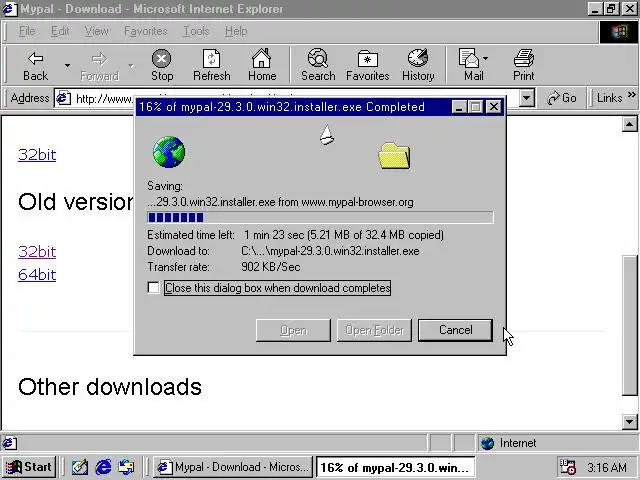640x480 pixels.
Task: Switch to Mypal - Download taskbar button
Action: point(233,467)
